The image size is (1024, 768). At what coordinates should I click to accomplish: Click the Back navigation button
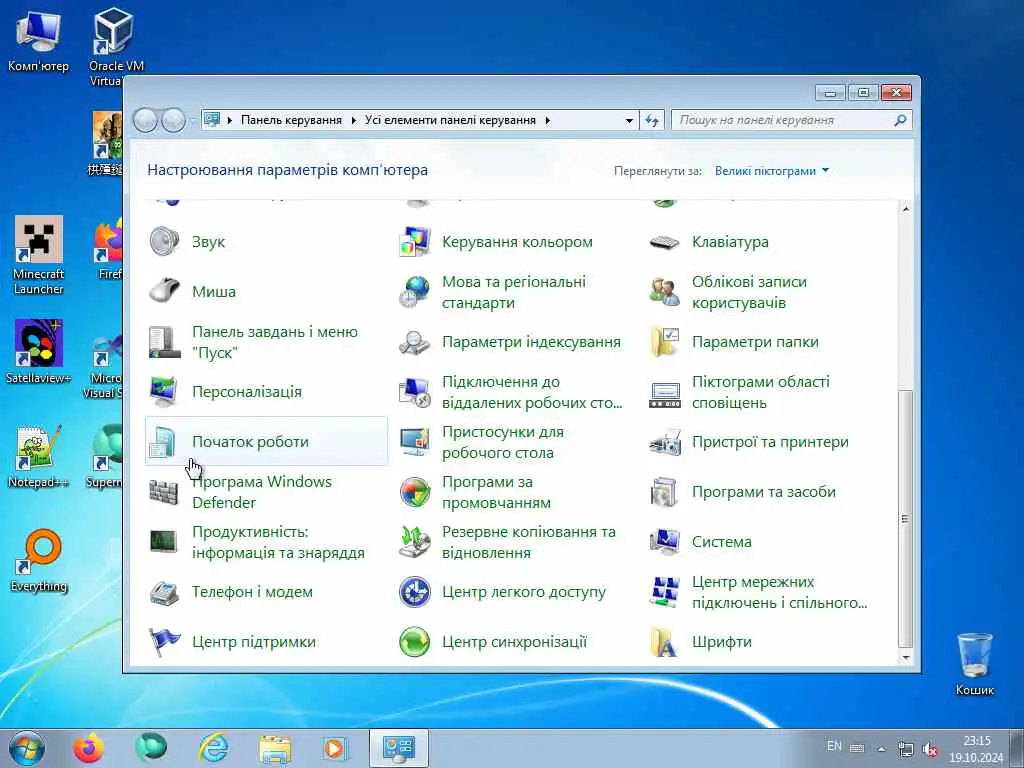[x=145, y=120]
